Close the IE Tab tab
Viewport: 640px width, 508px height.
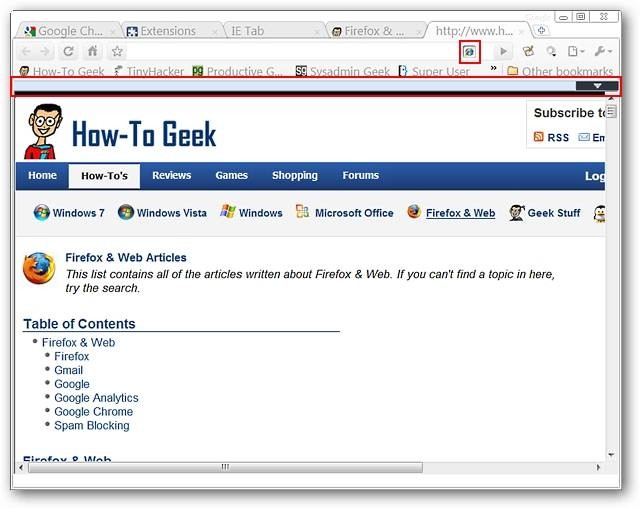[x=317, y=31]
